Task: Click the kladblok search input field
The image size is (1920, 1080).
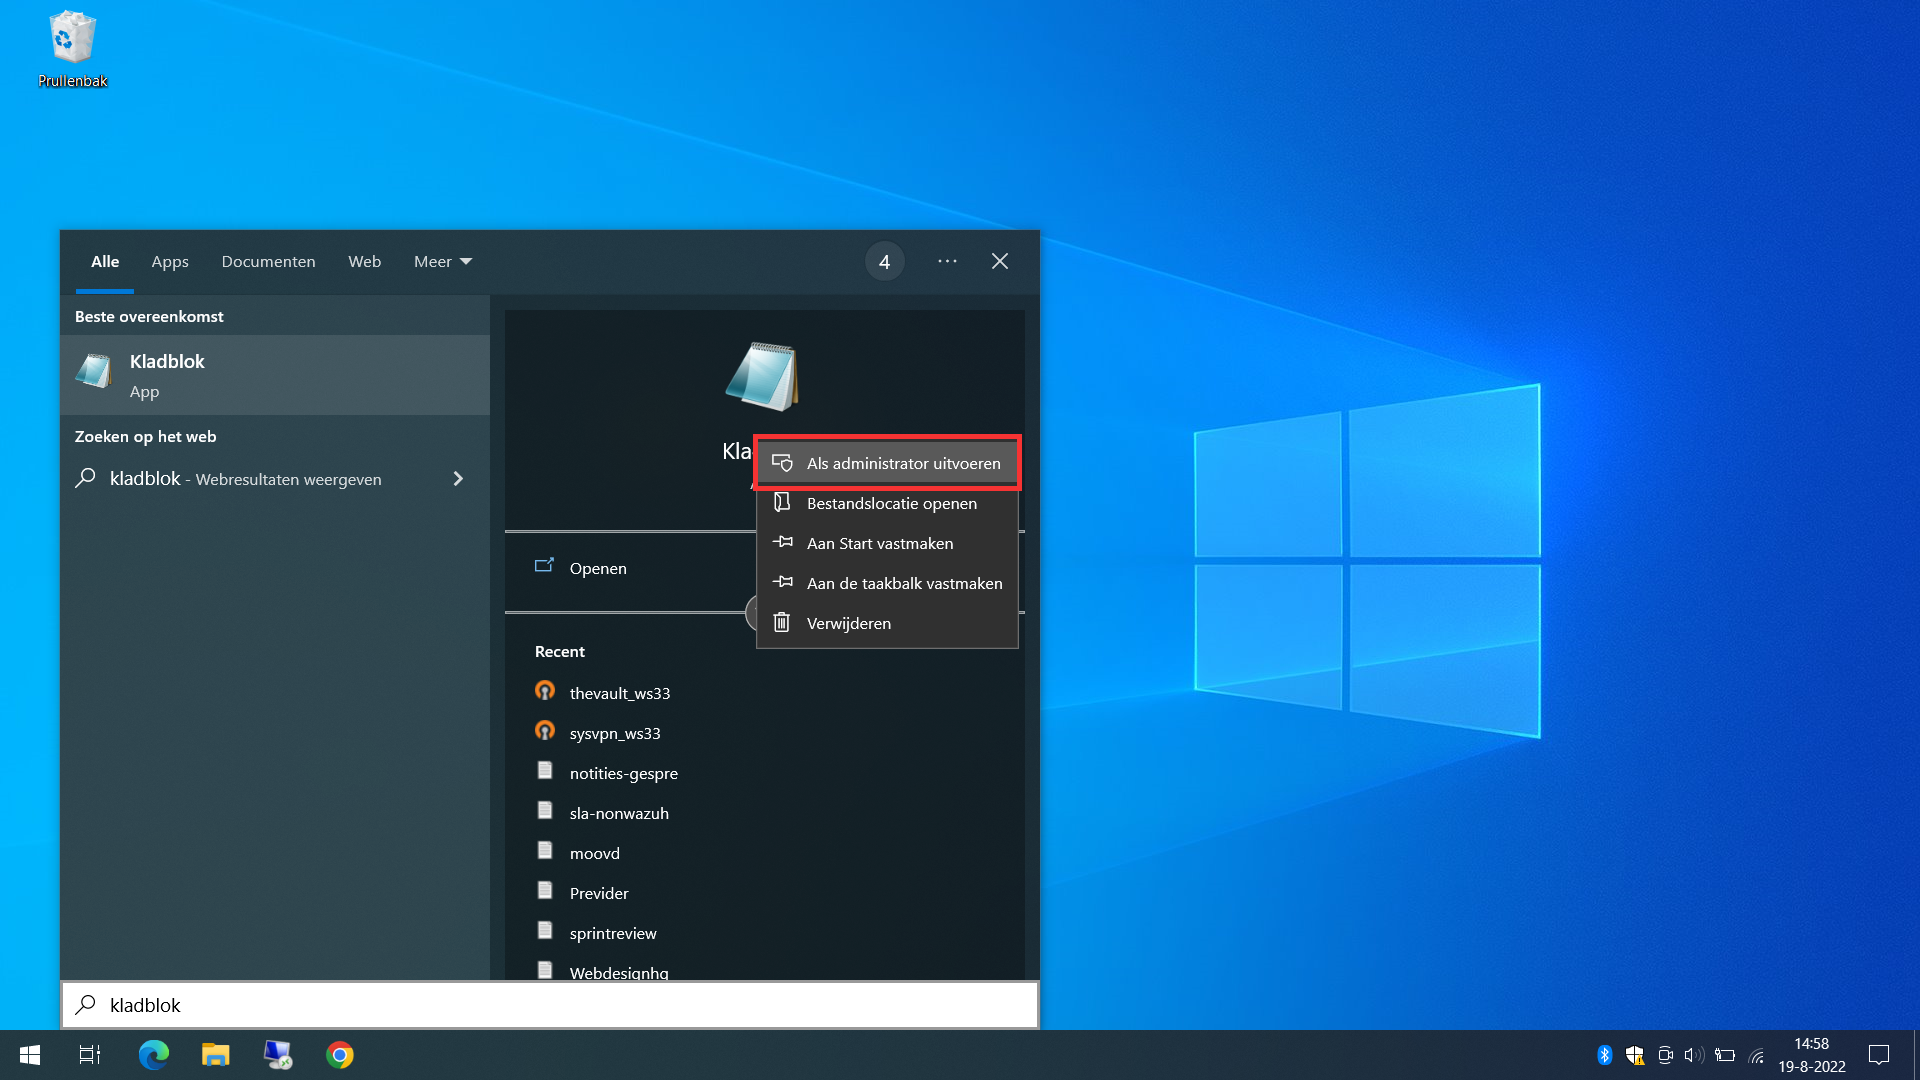Action: tap(550, 1005)
